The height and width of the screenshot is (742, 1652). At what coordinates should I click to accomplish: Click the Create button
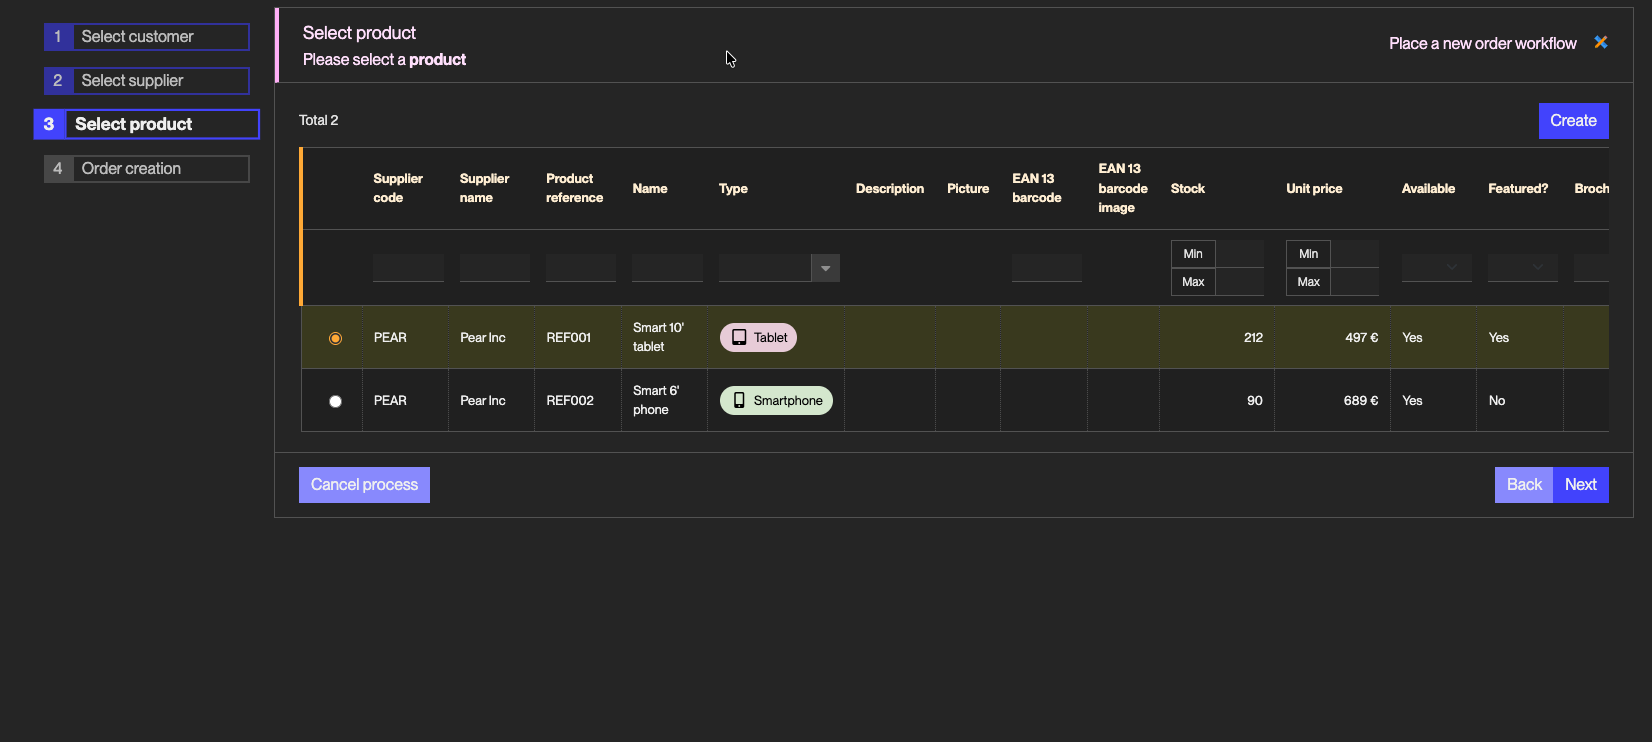pyautogui.click(x=1573, y=121)
